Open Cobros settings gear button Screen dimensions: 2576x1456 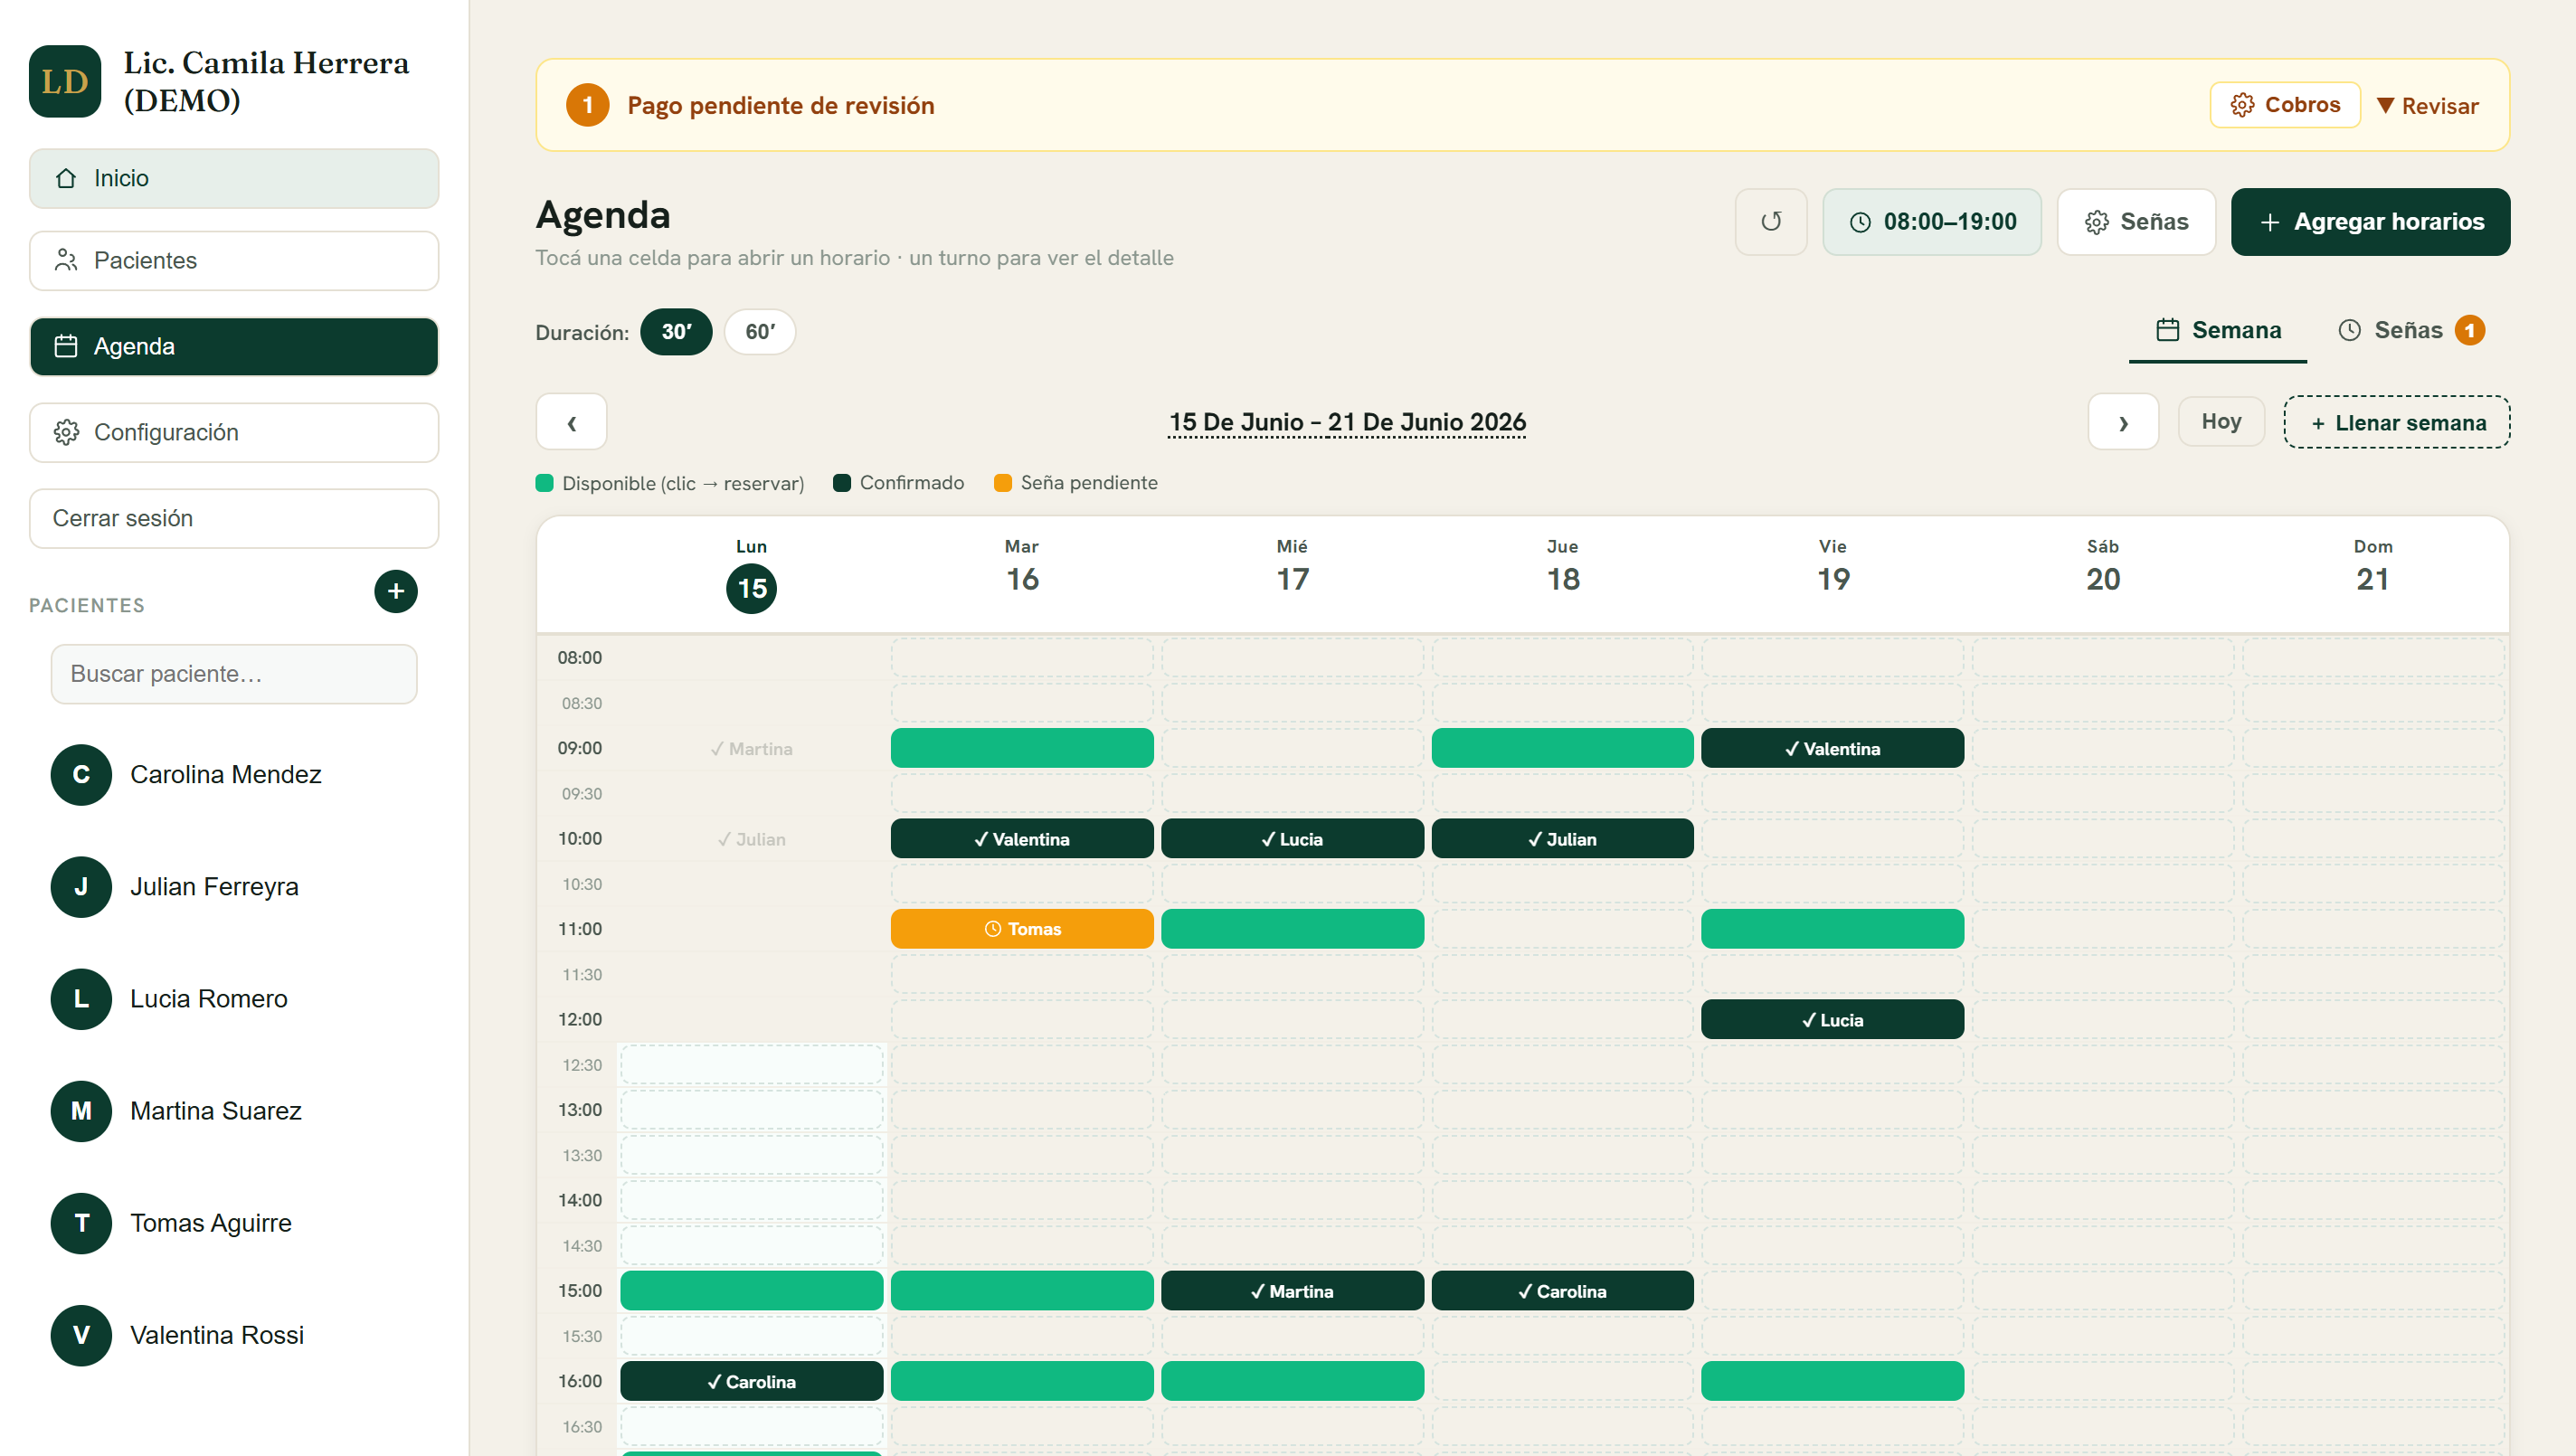2284,105
